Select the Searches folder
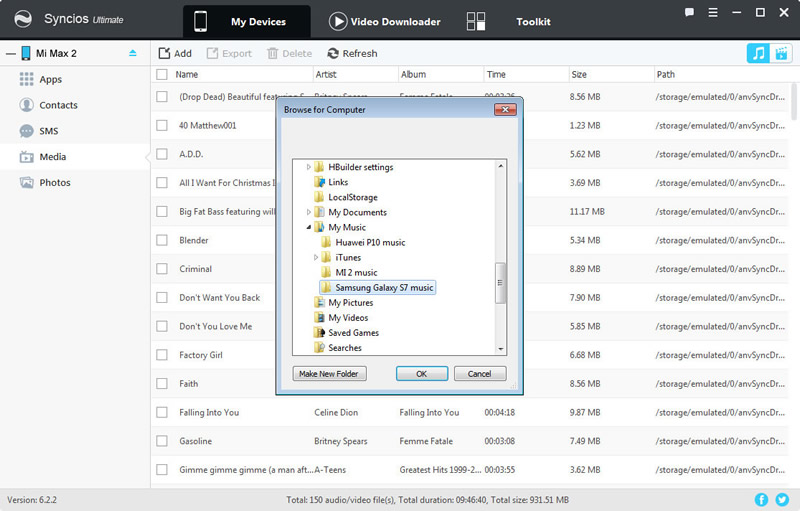Screen dimensions: 800x511 345,348
